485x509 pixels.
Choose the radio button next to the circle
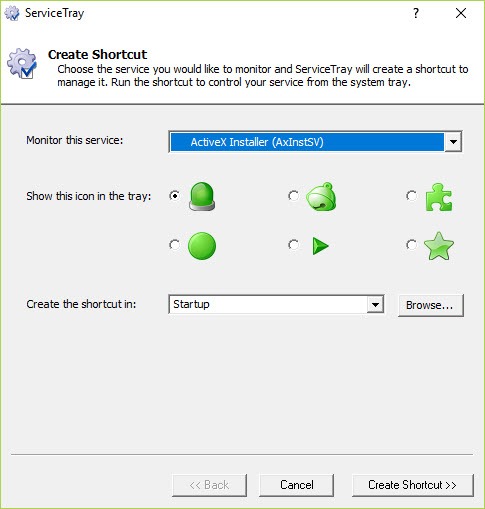click(x=174, y=245)
